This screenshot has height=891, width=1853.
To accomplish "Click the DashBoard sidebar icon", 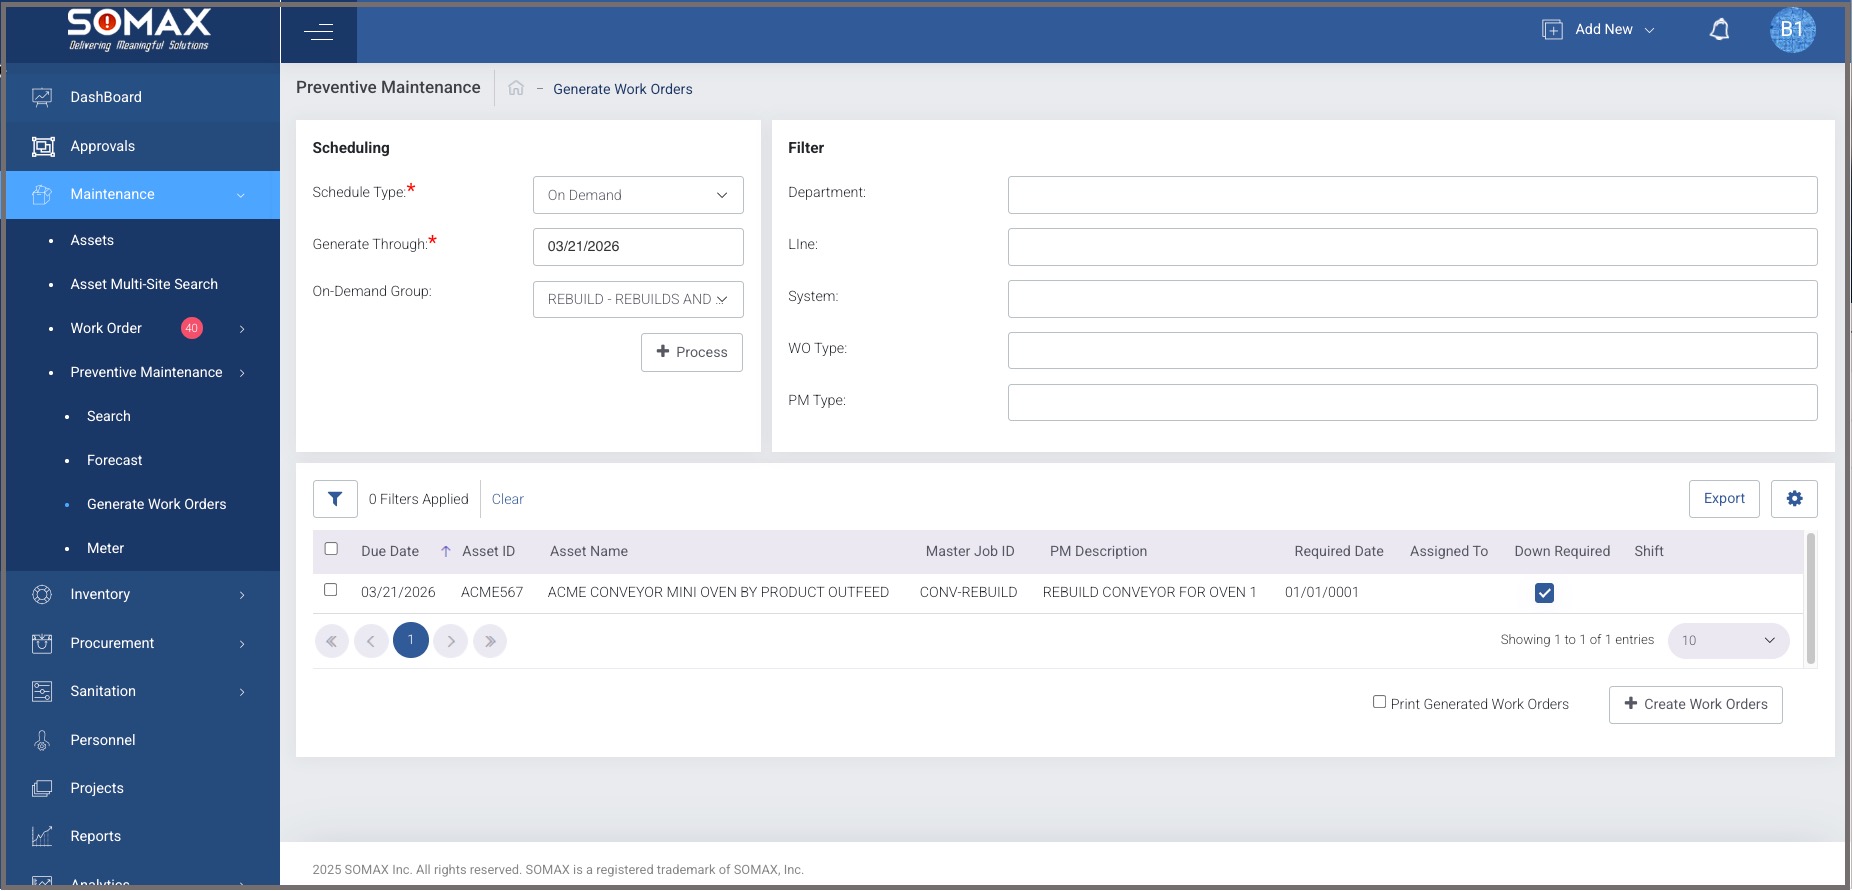I will 42,97.
